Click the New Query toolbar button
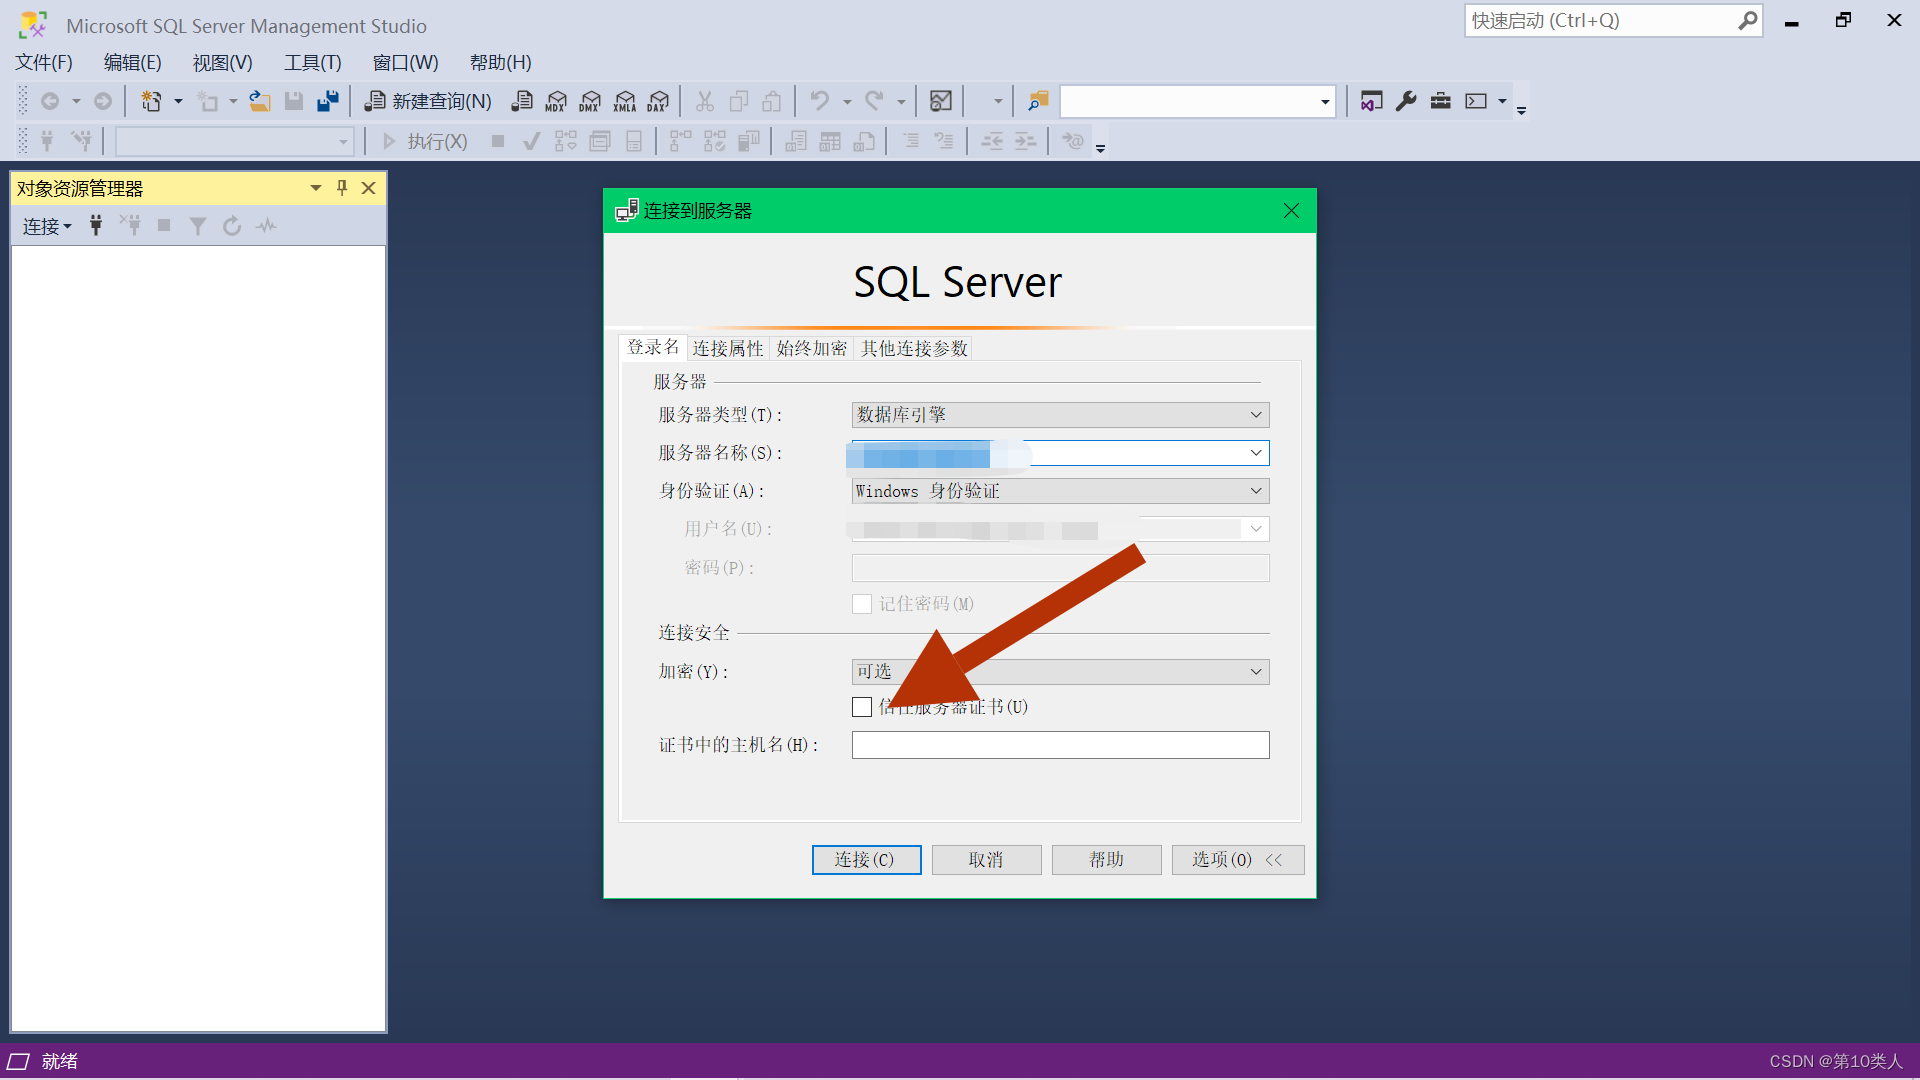The width and height of the screenshot is (1920, 1080). click(x=428, y=101)
